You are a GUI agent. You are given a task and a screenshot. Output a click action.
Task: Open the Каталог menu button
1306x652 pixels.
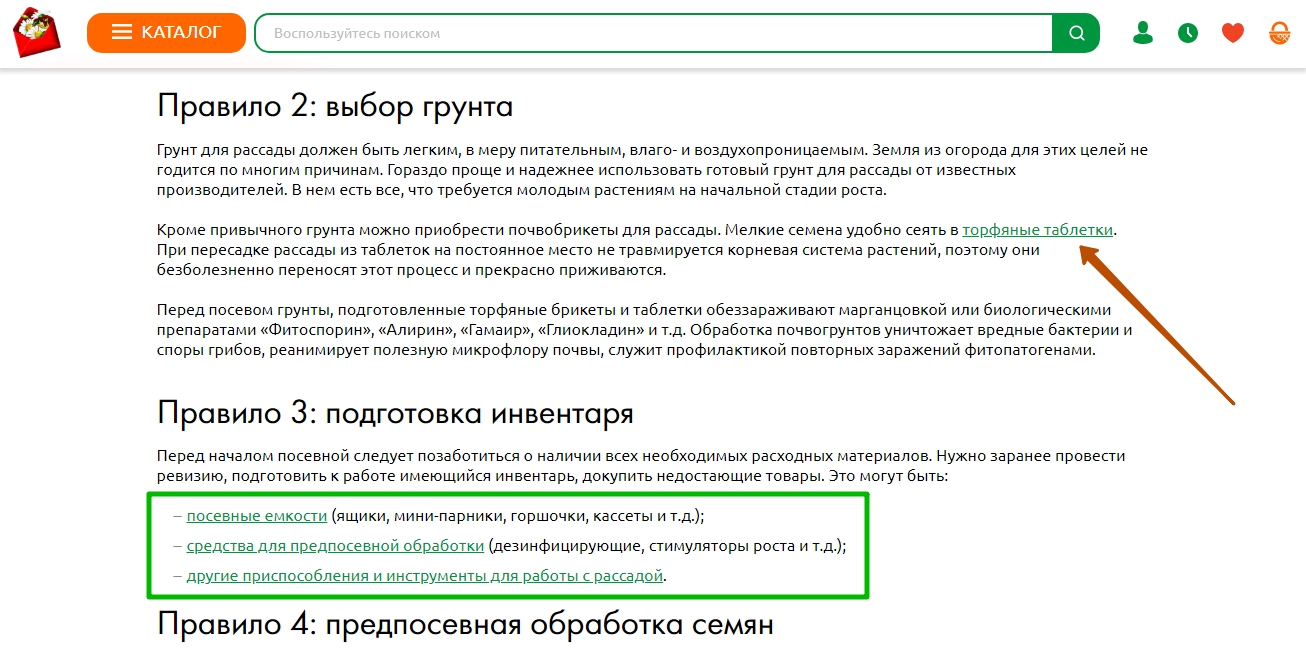pos(166,33)
